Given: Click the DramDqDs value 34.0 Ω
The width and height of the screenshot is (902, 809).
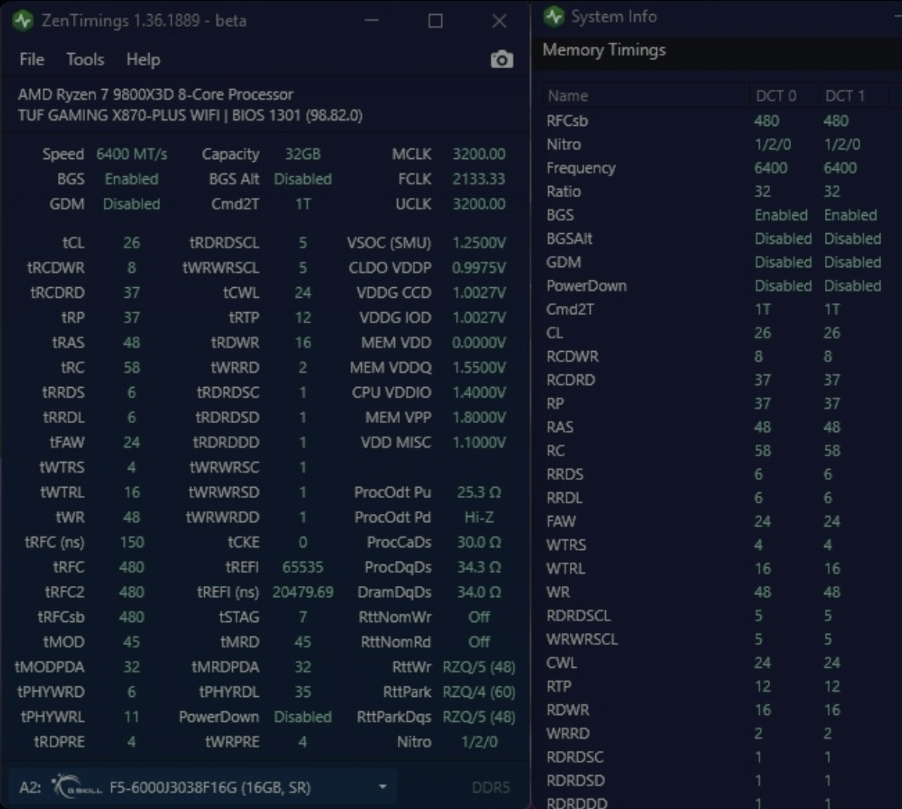Looking at the screenshot, I should 479,592.
